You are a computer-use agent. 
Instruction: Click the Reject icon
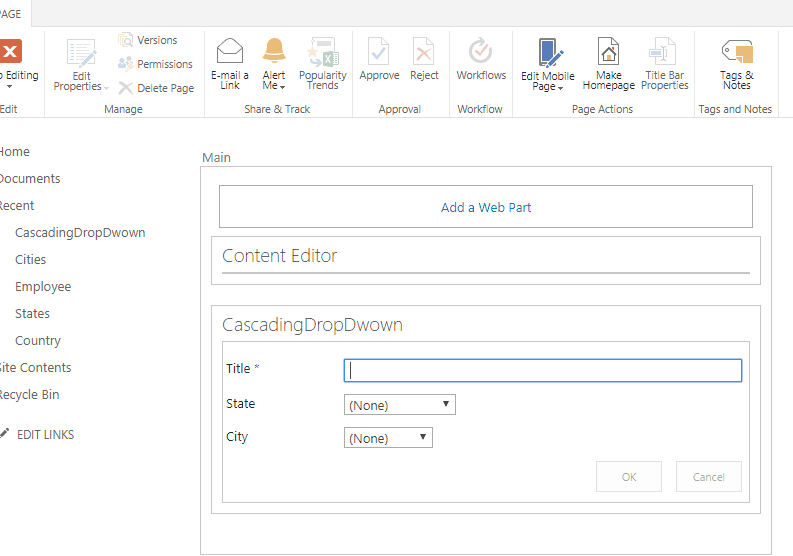click(423, 51)
